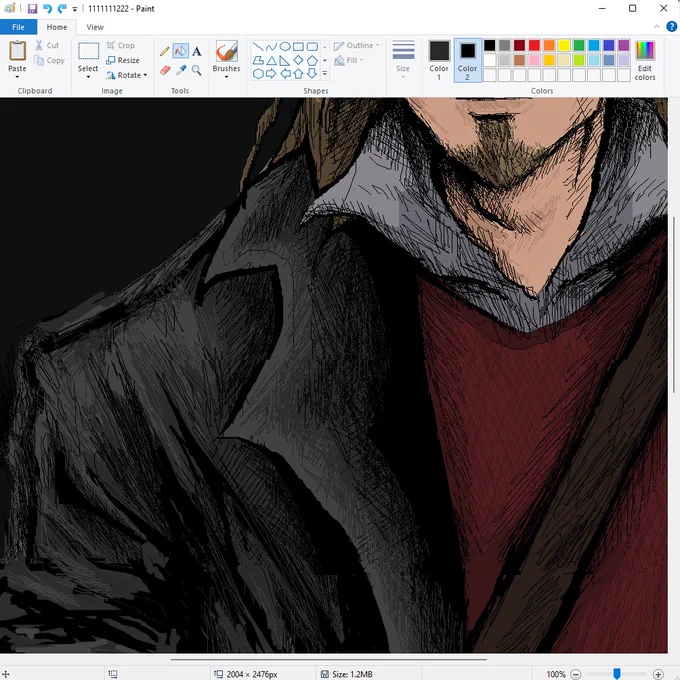
Task: Click the Undo arrow in title bar
Action: coord(47,9)
